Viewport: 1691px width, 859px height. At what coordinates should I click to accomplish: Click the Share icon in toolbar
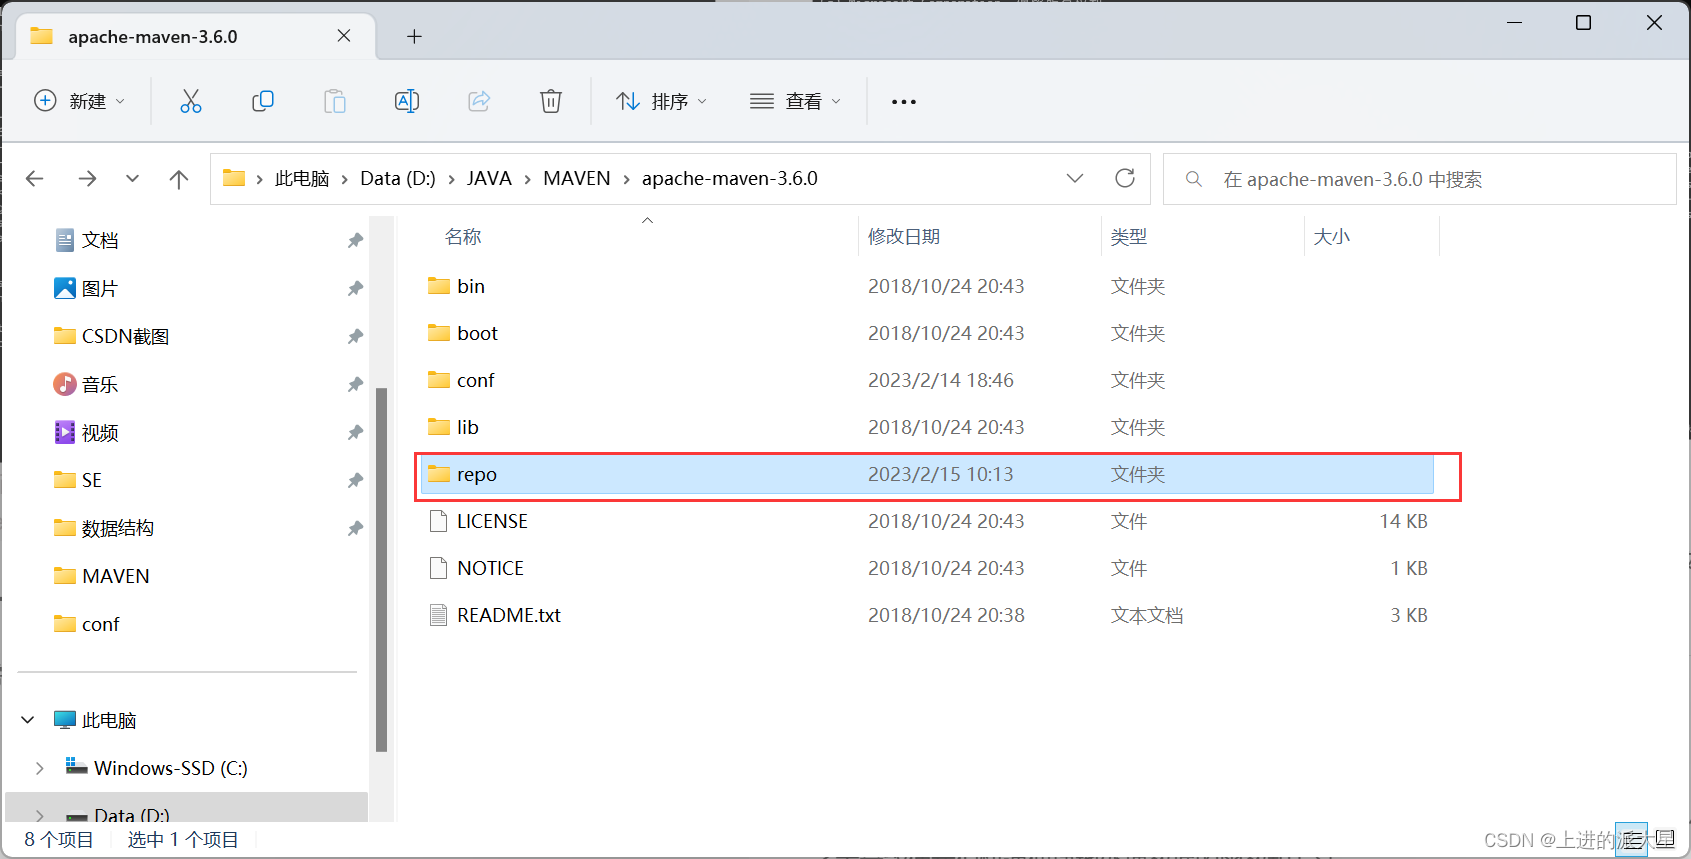pos(479,101)
